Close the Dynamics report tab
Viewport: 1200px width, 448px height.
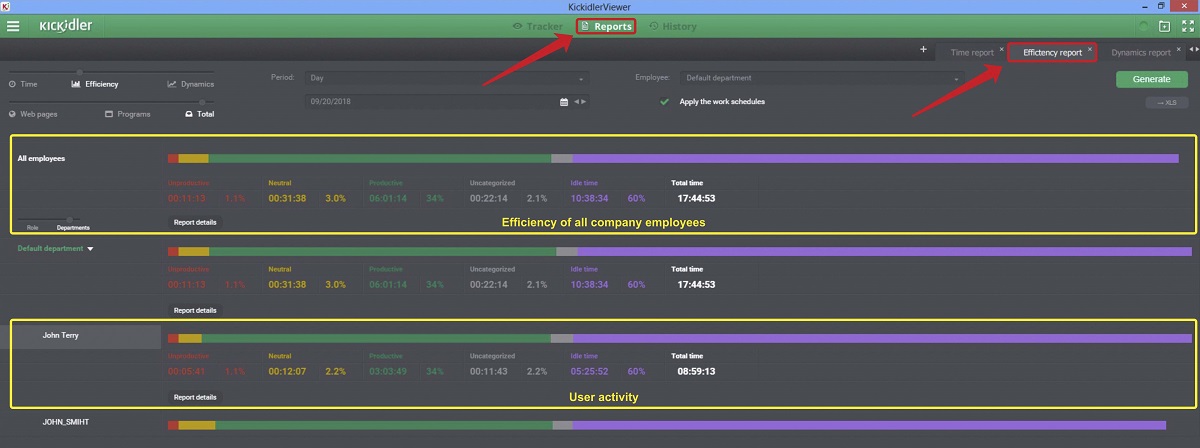tap(1178, 48)
